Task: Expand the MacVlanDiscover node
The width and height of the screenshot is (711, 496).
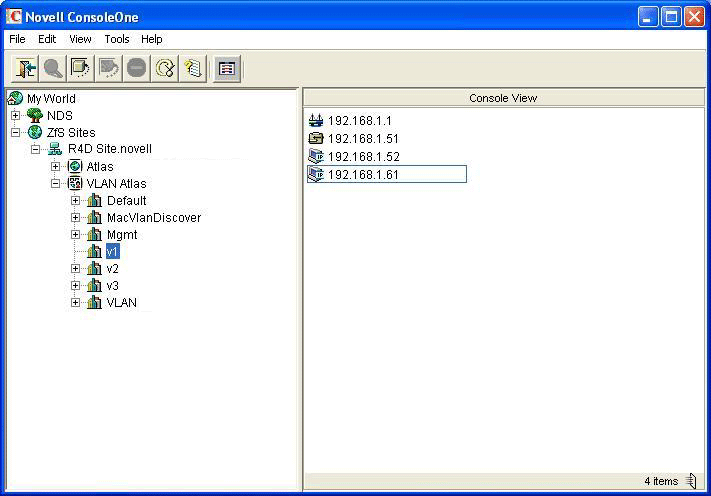Action: coord(75,218)
